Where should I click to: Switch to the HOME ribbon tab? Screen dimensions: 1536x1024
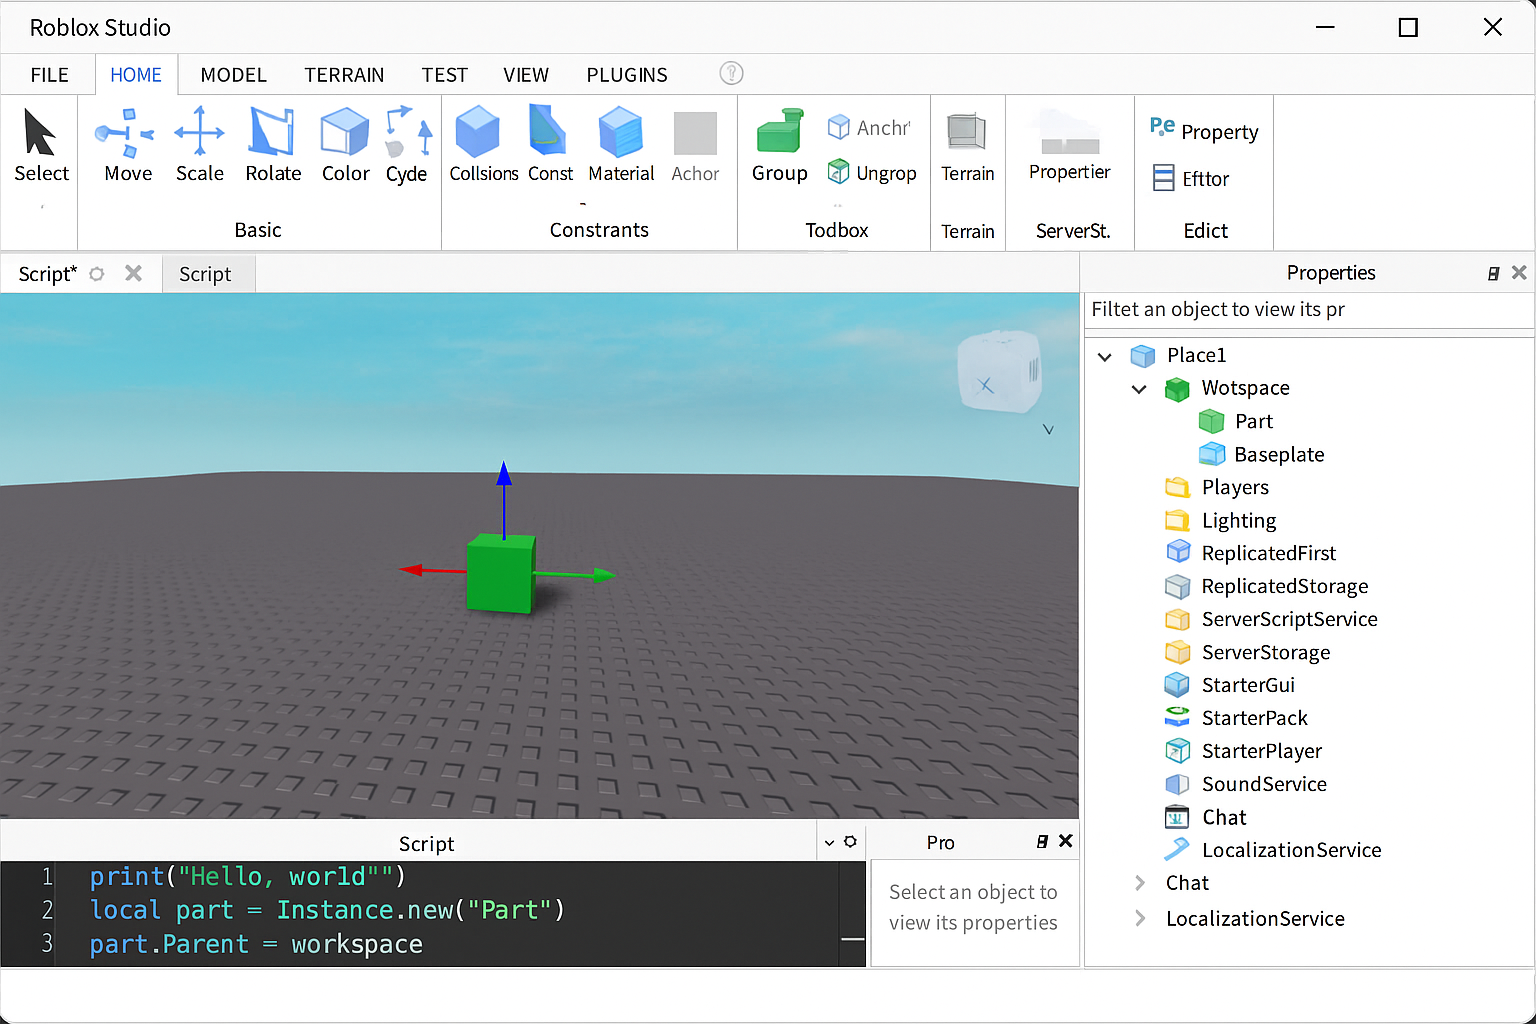click(x=136, y=75)
